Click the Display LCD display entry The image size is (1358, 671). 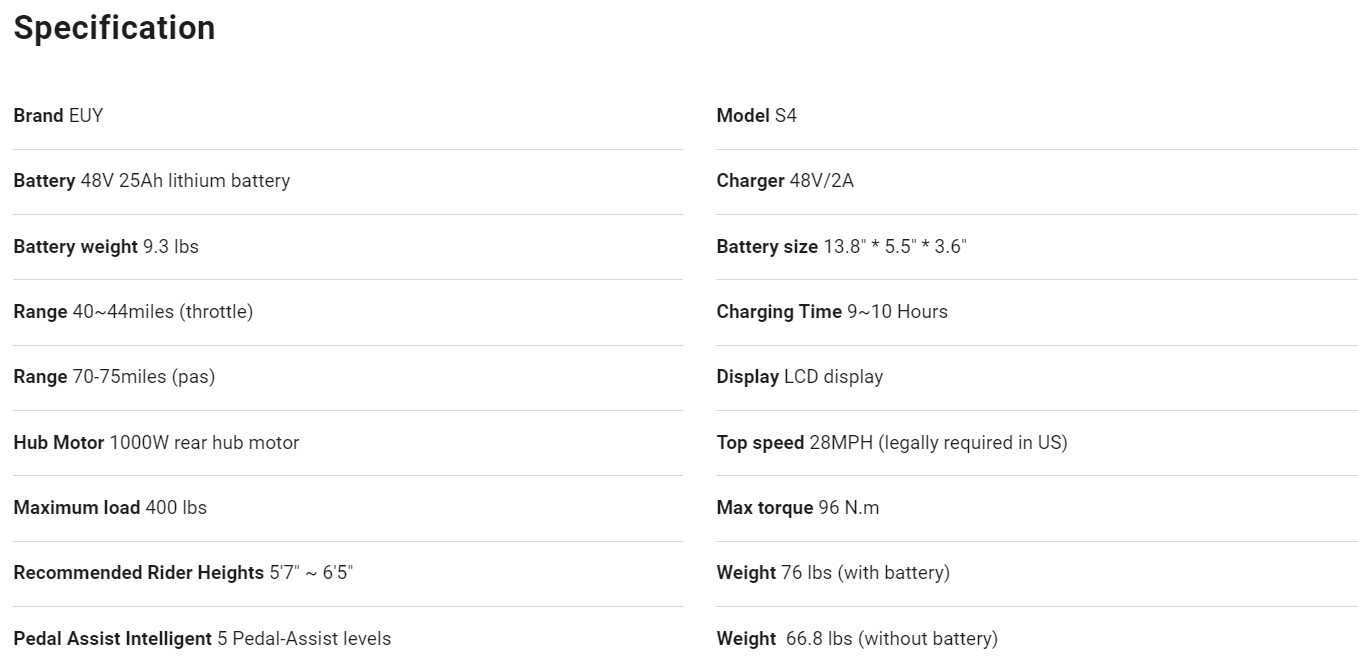pyautogui.click(x=800, y=377)
